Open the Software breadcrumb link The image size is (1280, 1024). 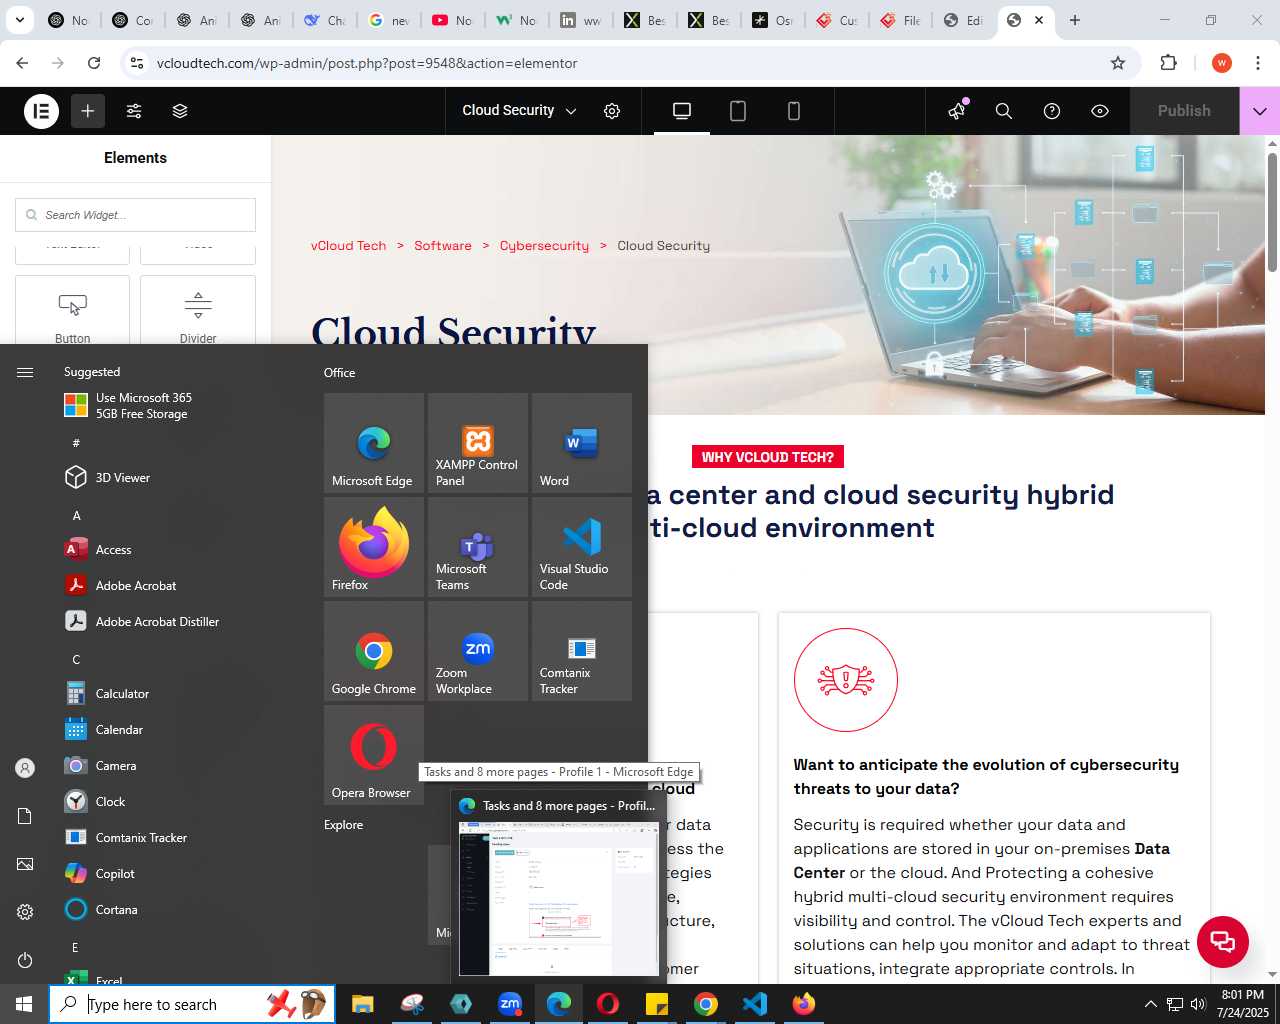(443, 246)
